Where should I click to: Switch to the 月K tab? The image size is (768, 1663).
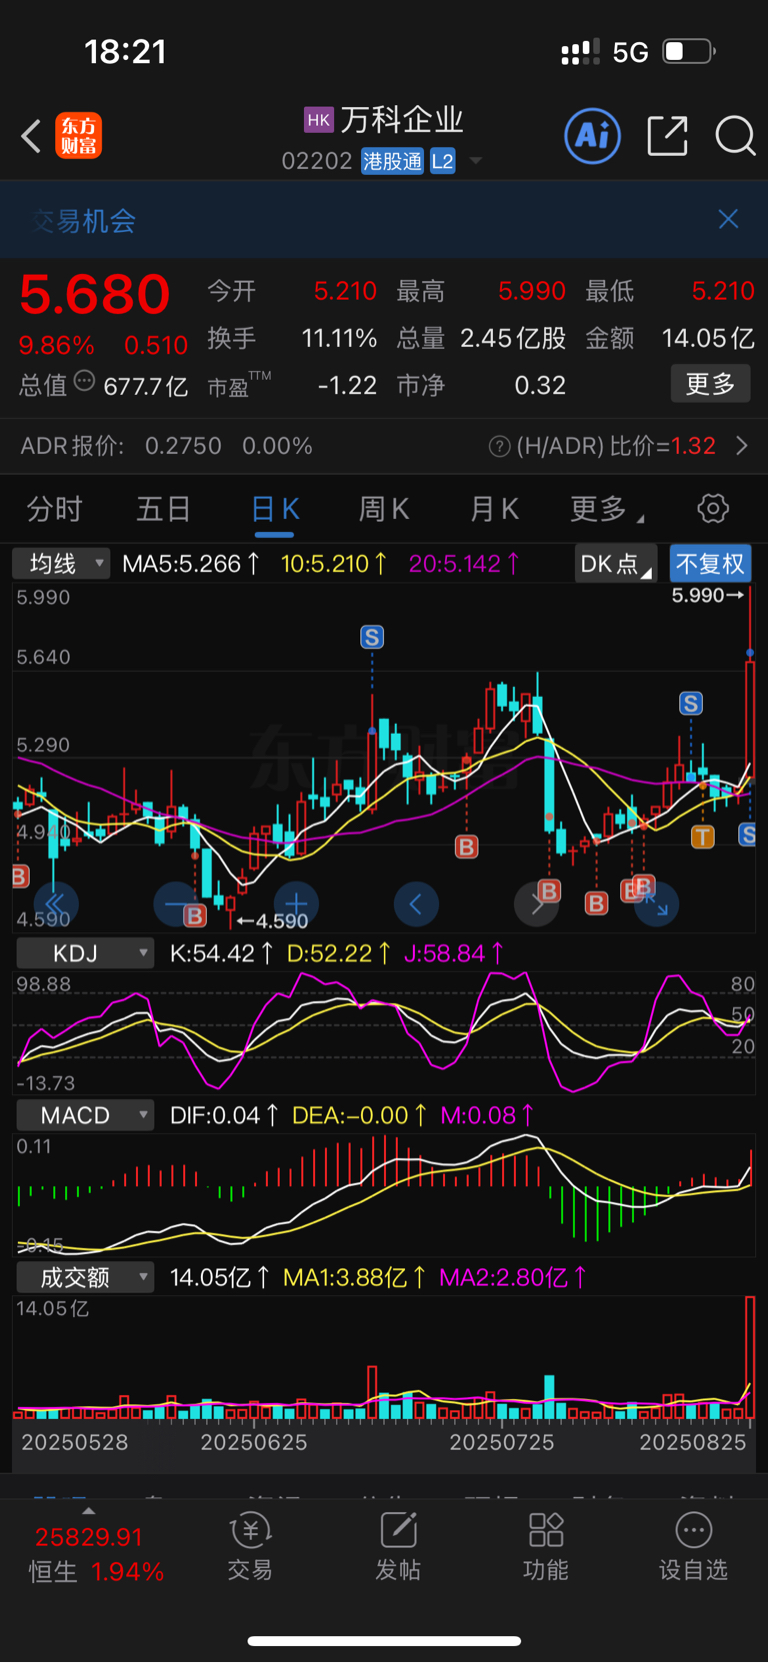(x=494, y=509)
